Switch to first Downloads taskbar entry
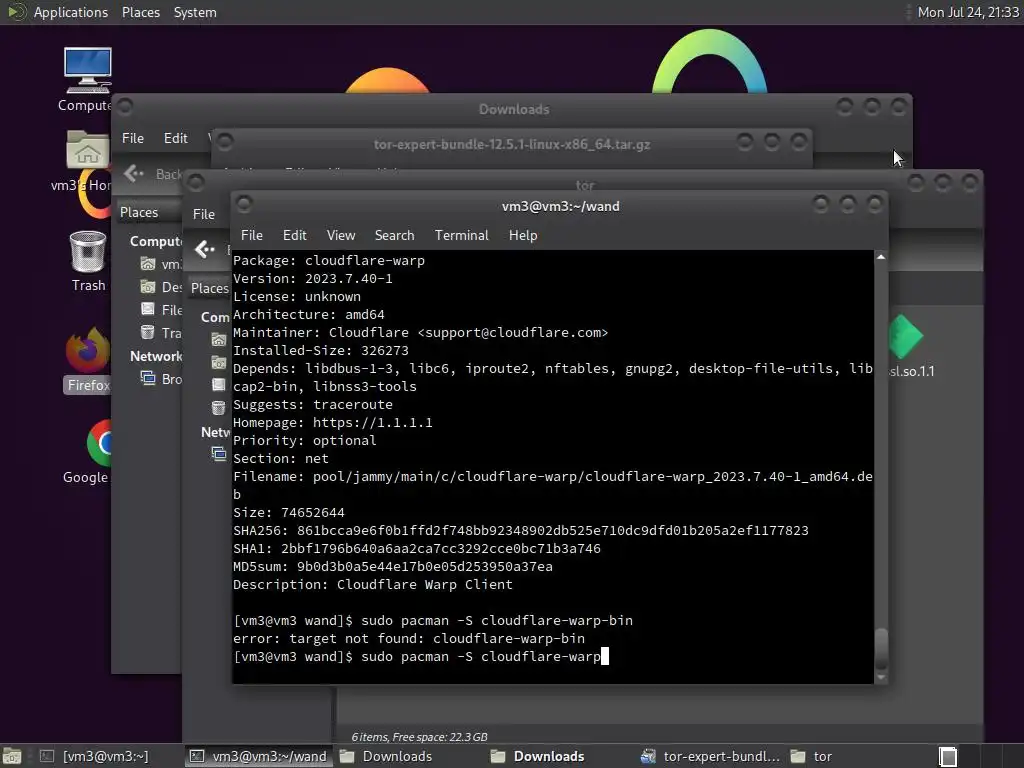The height and width of the screenshot is (768, 1024). 387,756
